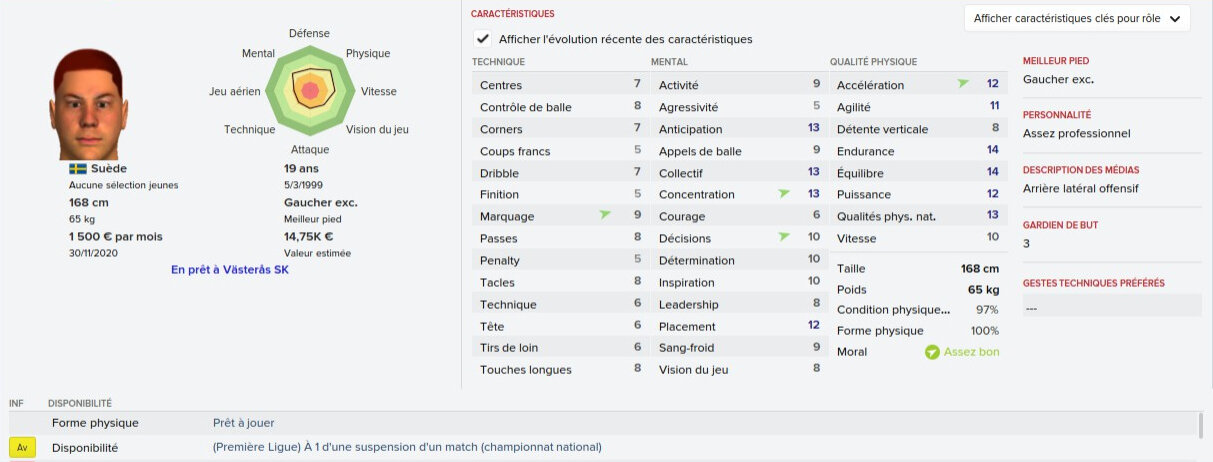Open the Première Ligue suspension notice link
Screen dimensions: 1213x462
[x=407, y=447]
